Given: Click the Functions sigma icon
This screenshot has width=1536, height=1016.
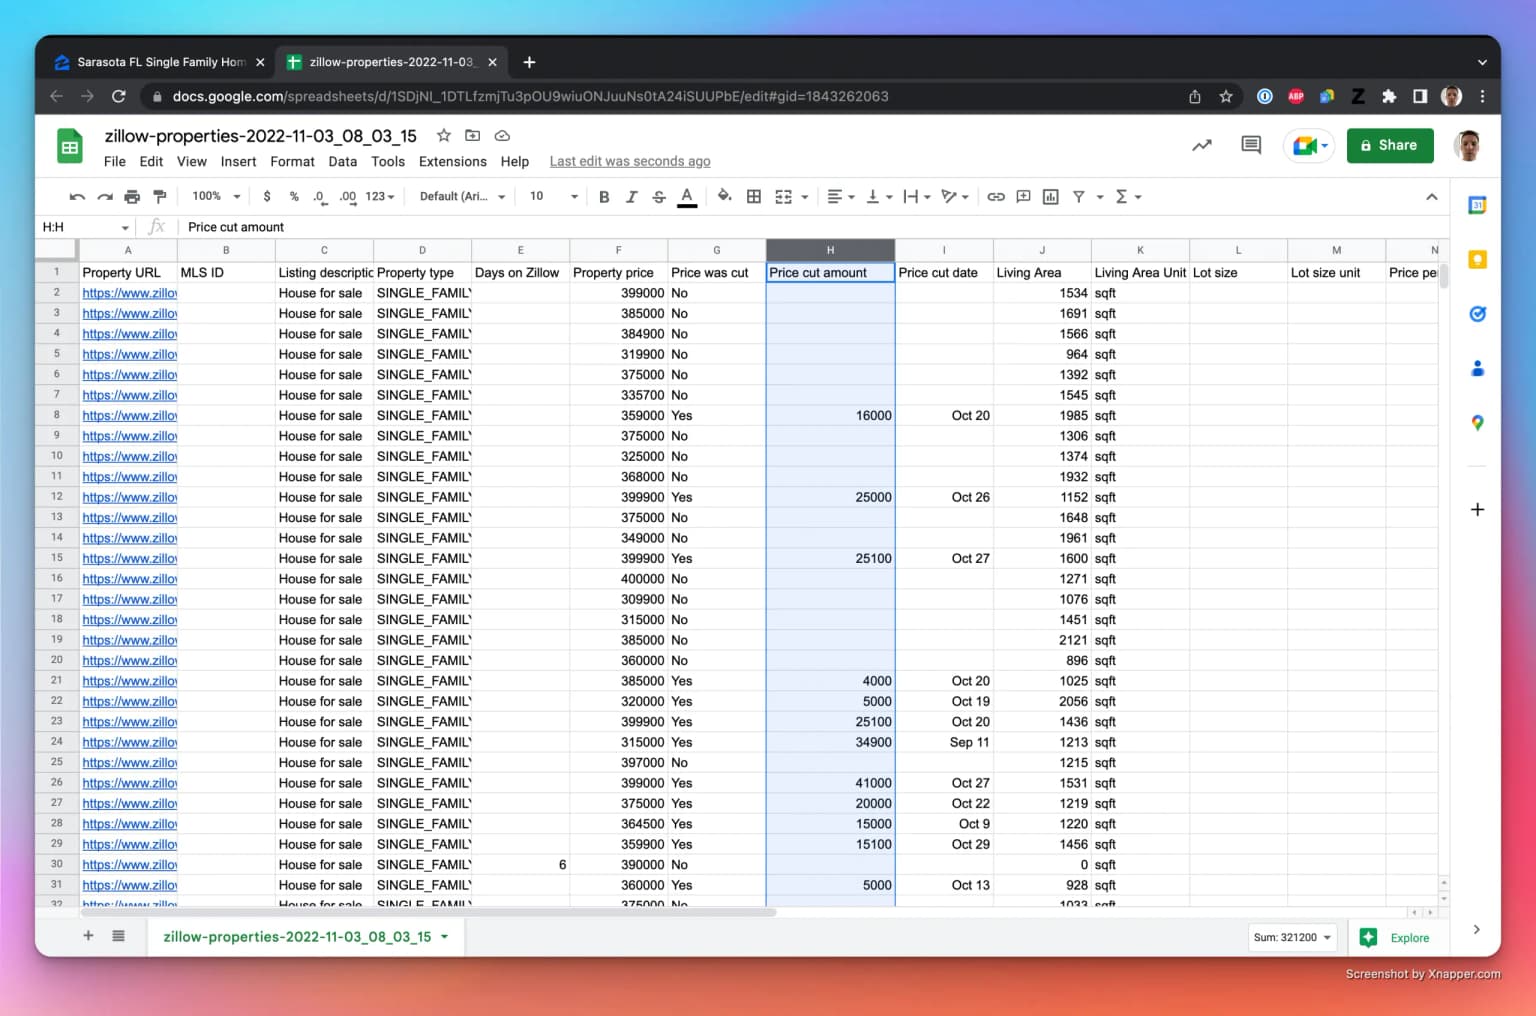Looking at the screenshot, I should coord(1122,197).
